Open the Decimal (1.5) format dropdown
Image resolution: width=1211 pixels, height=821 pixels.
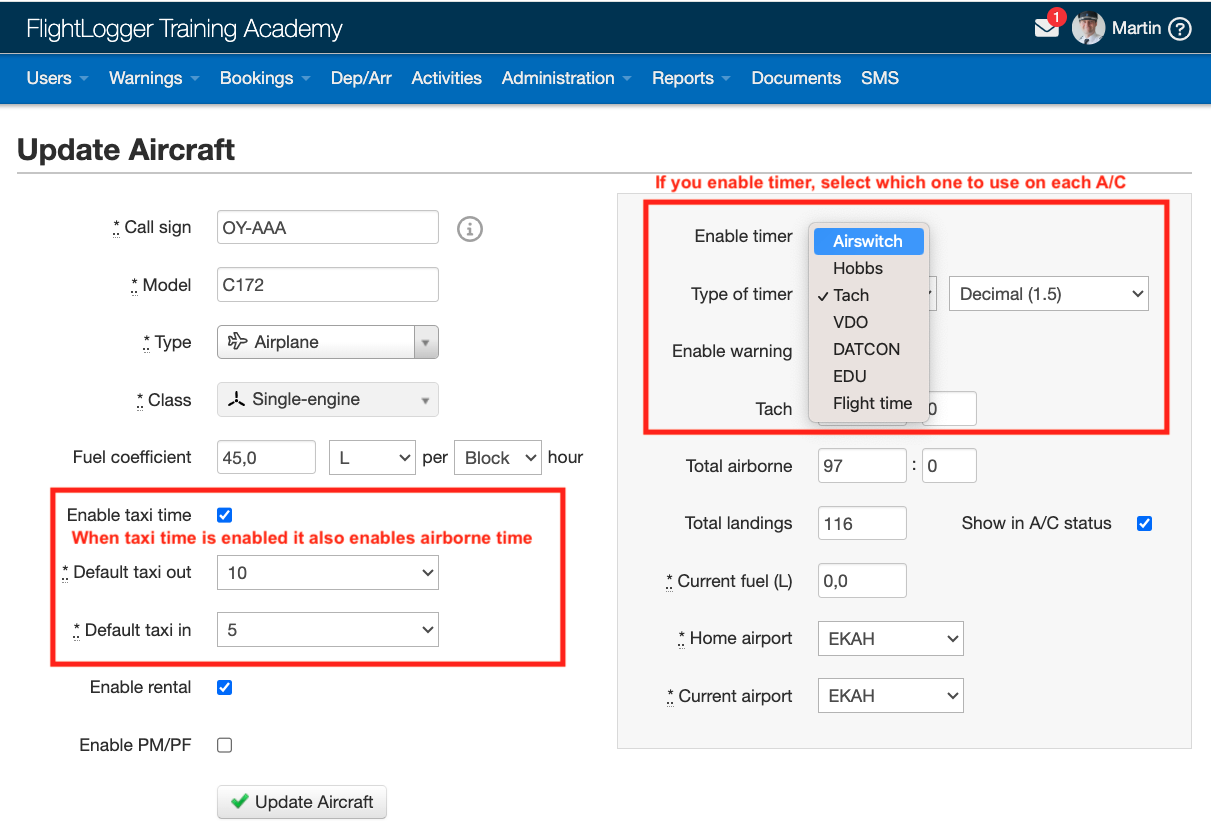1048,293
